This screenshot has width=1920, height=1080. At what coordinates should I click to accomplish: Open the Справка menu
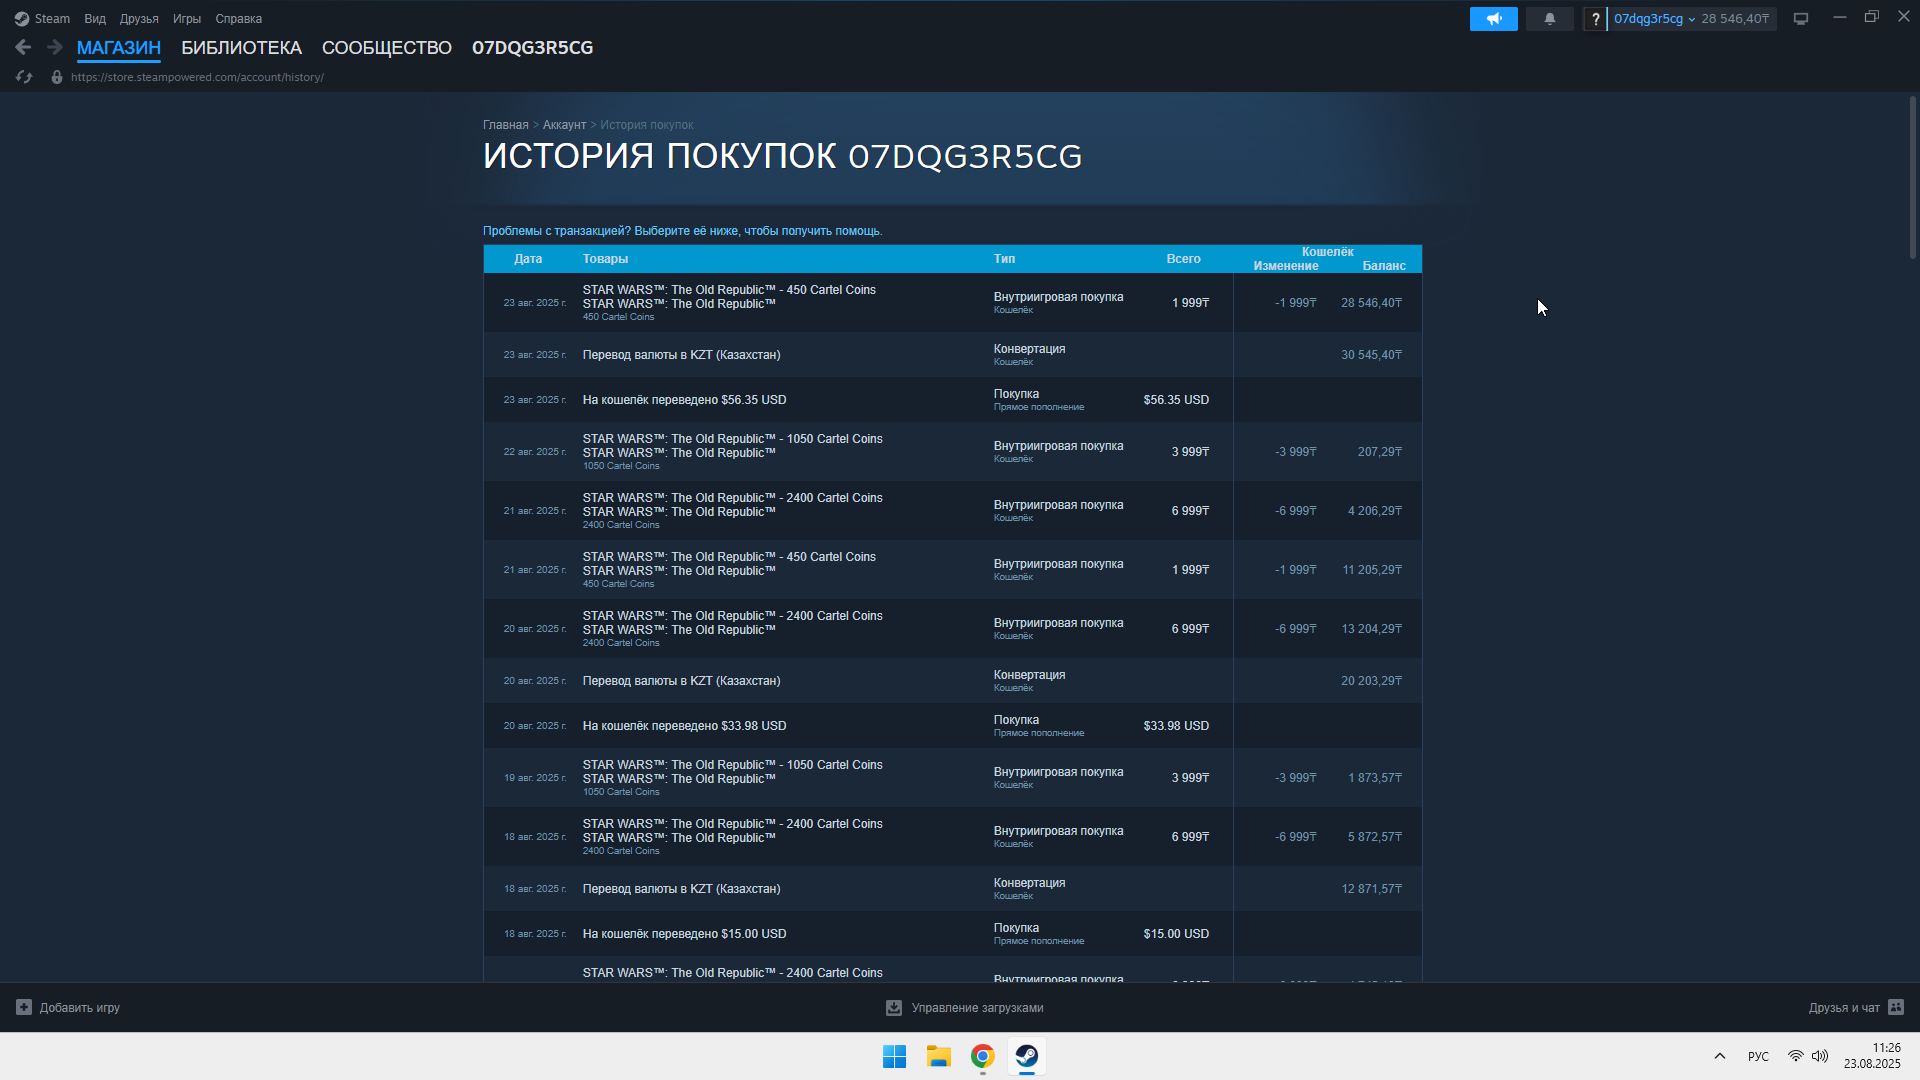coord(239,19)
